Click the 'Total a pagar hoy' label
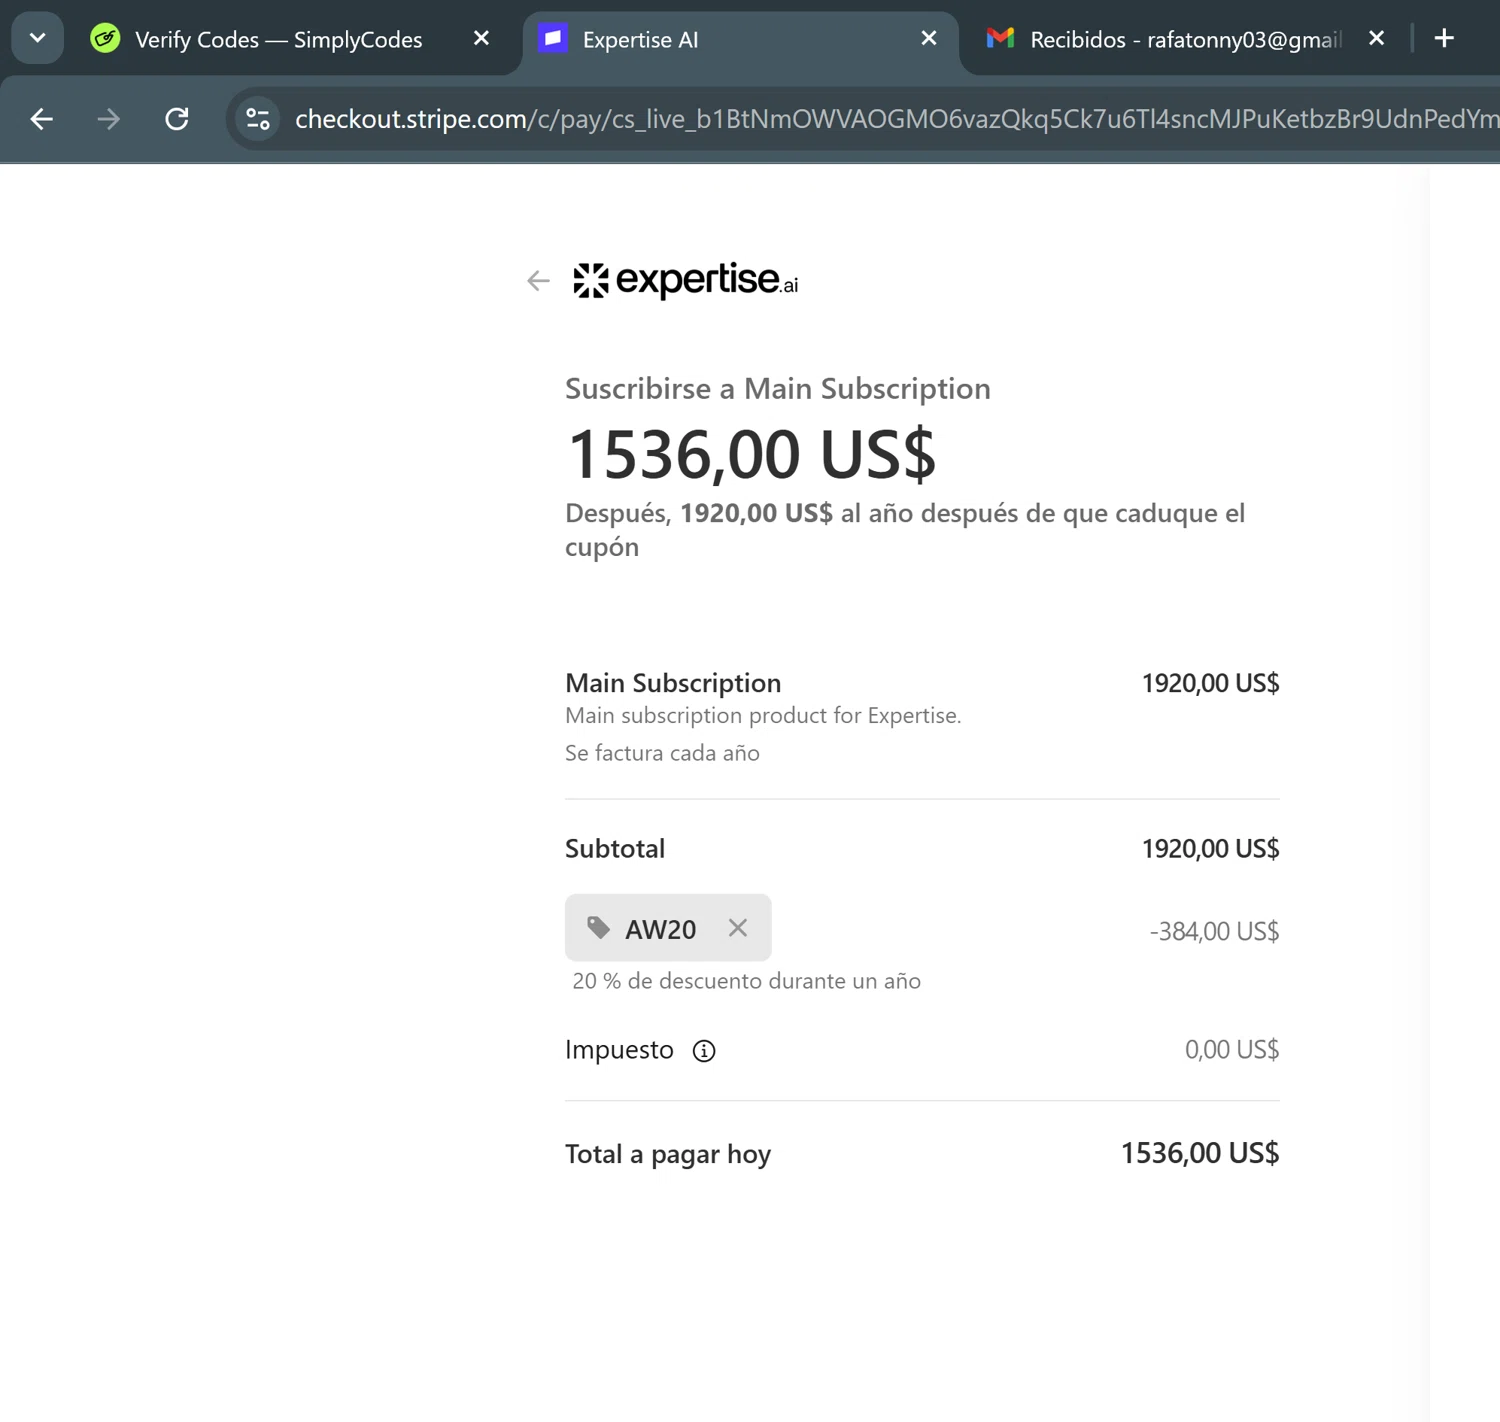This screenshot has height=1422, width=1500. [668, 1154]
